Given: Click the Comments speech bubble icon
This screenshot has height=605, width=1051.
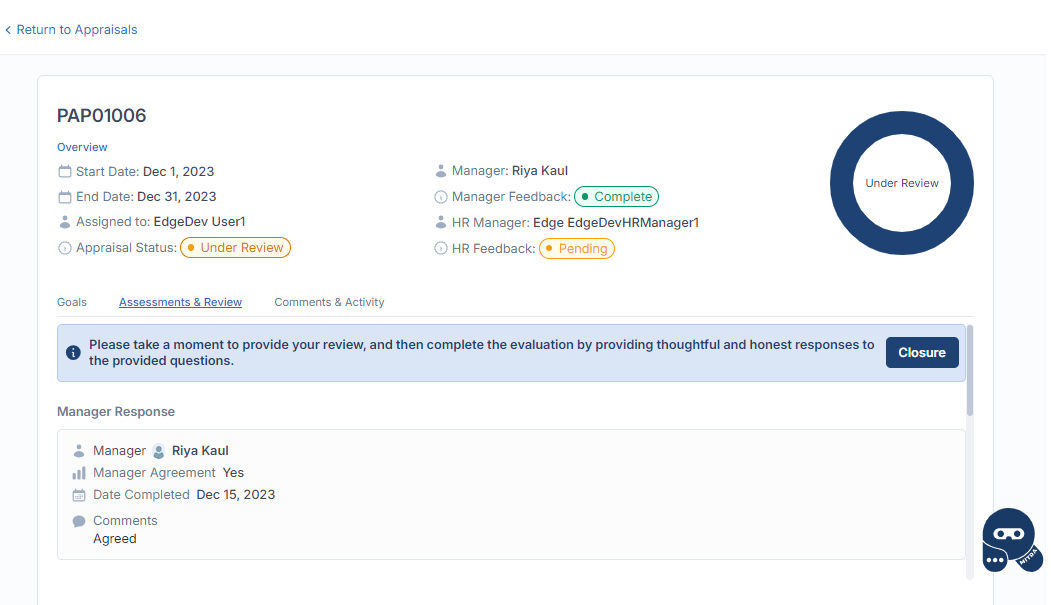Looking at the screenshot, I should (x=79, y=521).
